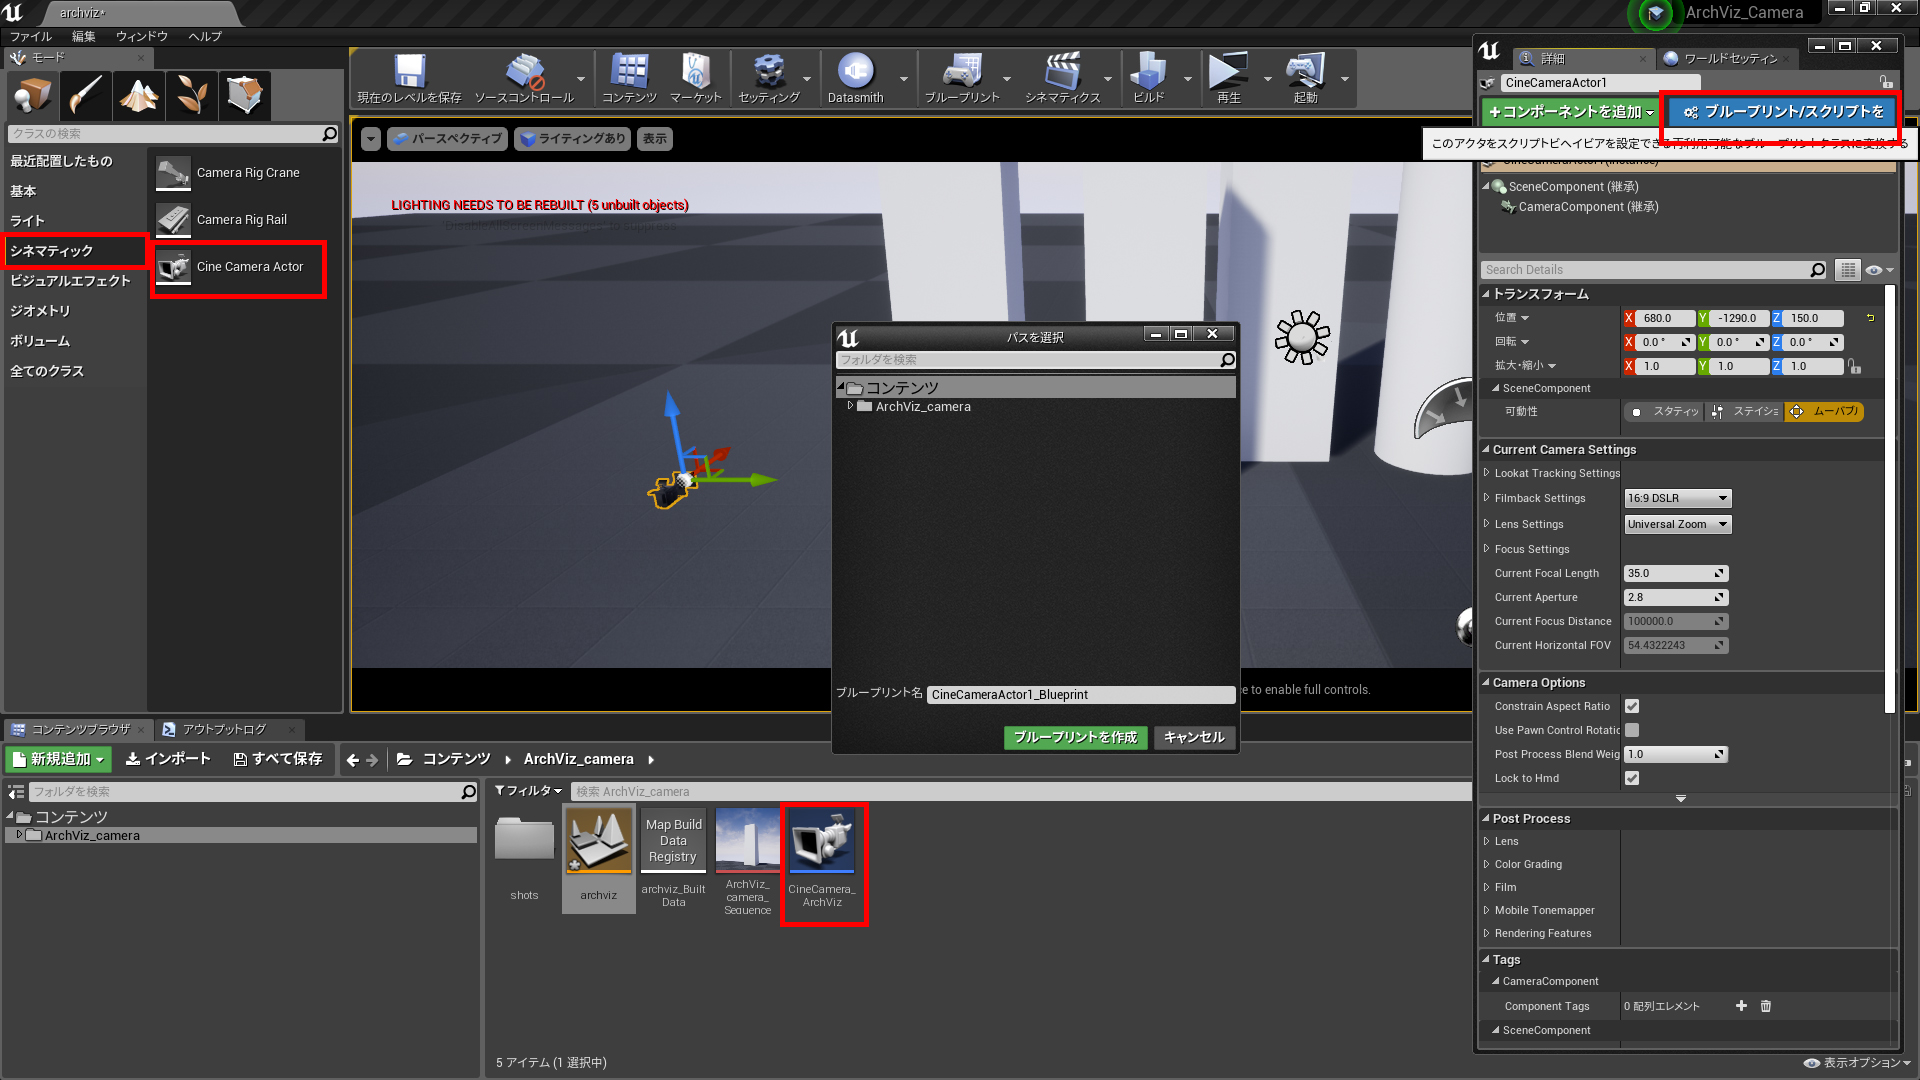Click Cancel (キャンセル) in path dialog
Screen dimensions: 1920x1080
click(x=1194, y=737)
